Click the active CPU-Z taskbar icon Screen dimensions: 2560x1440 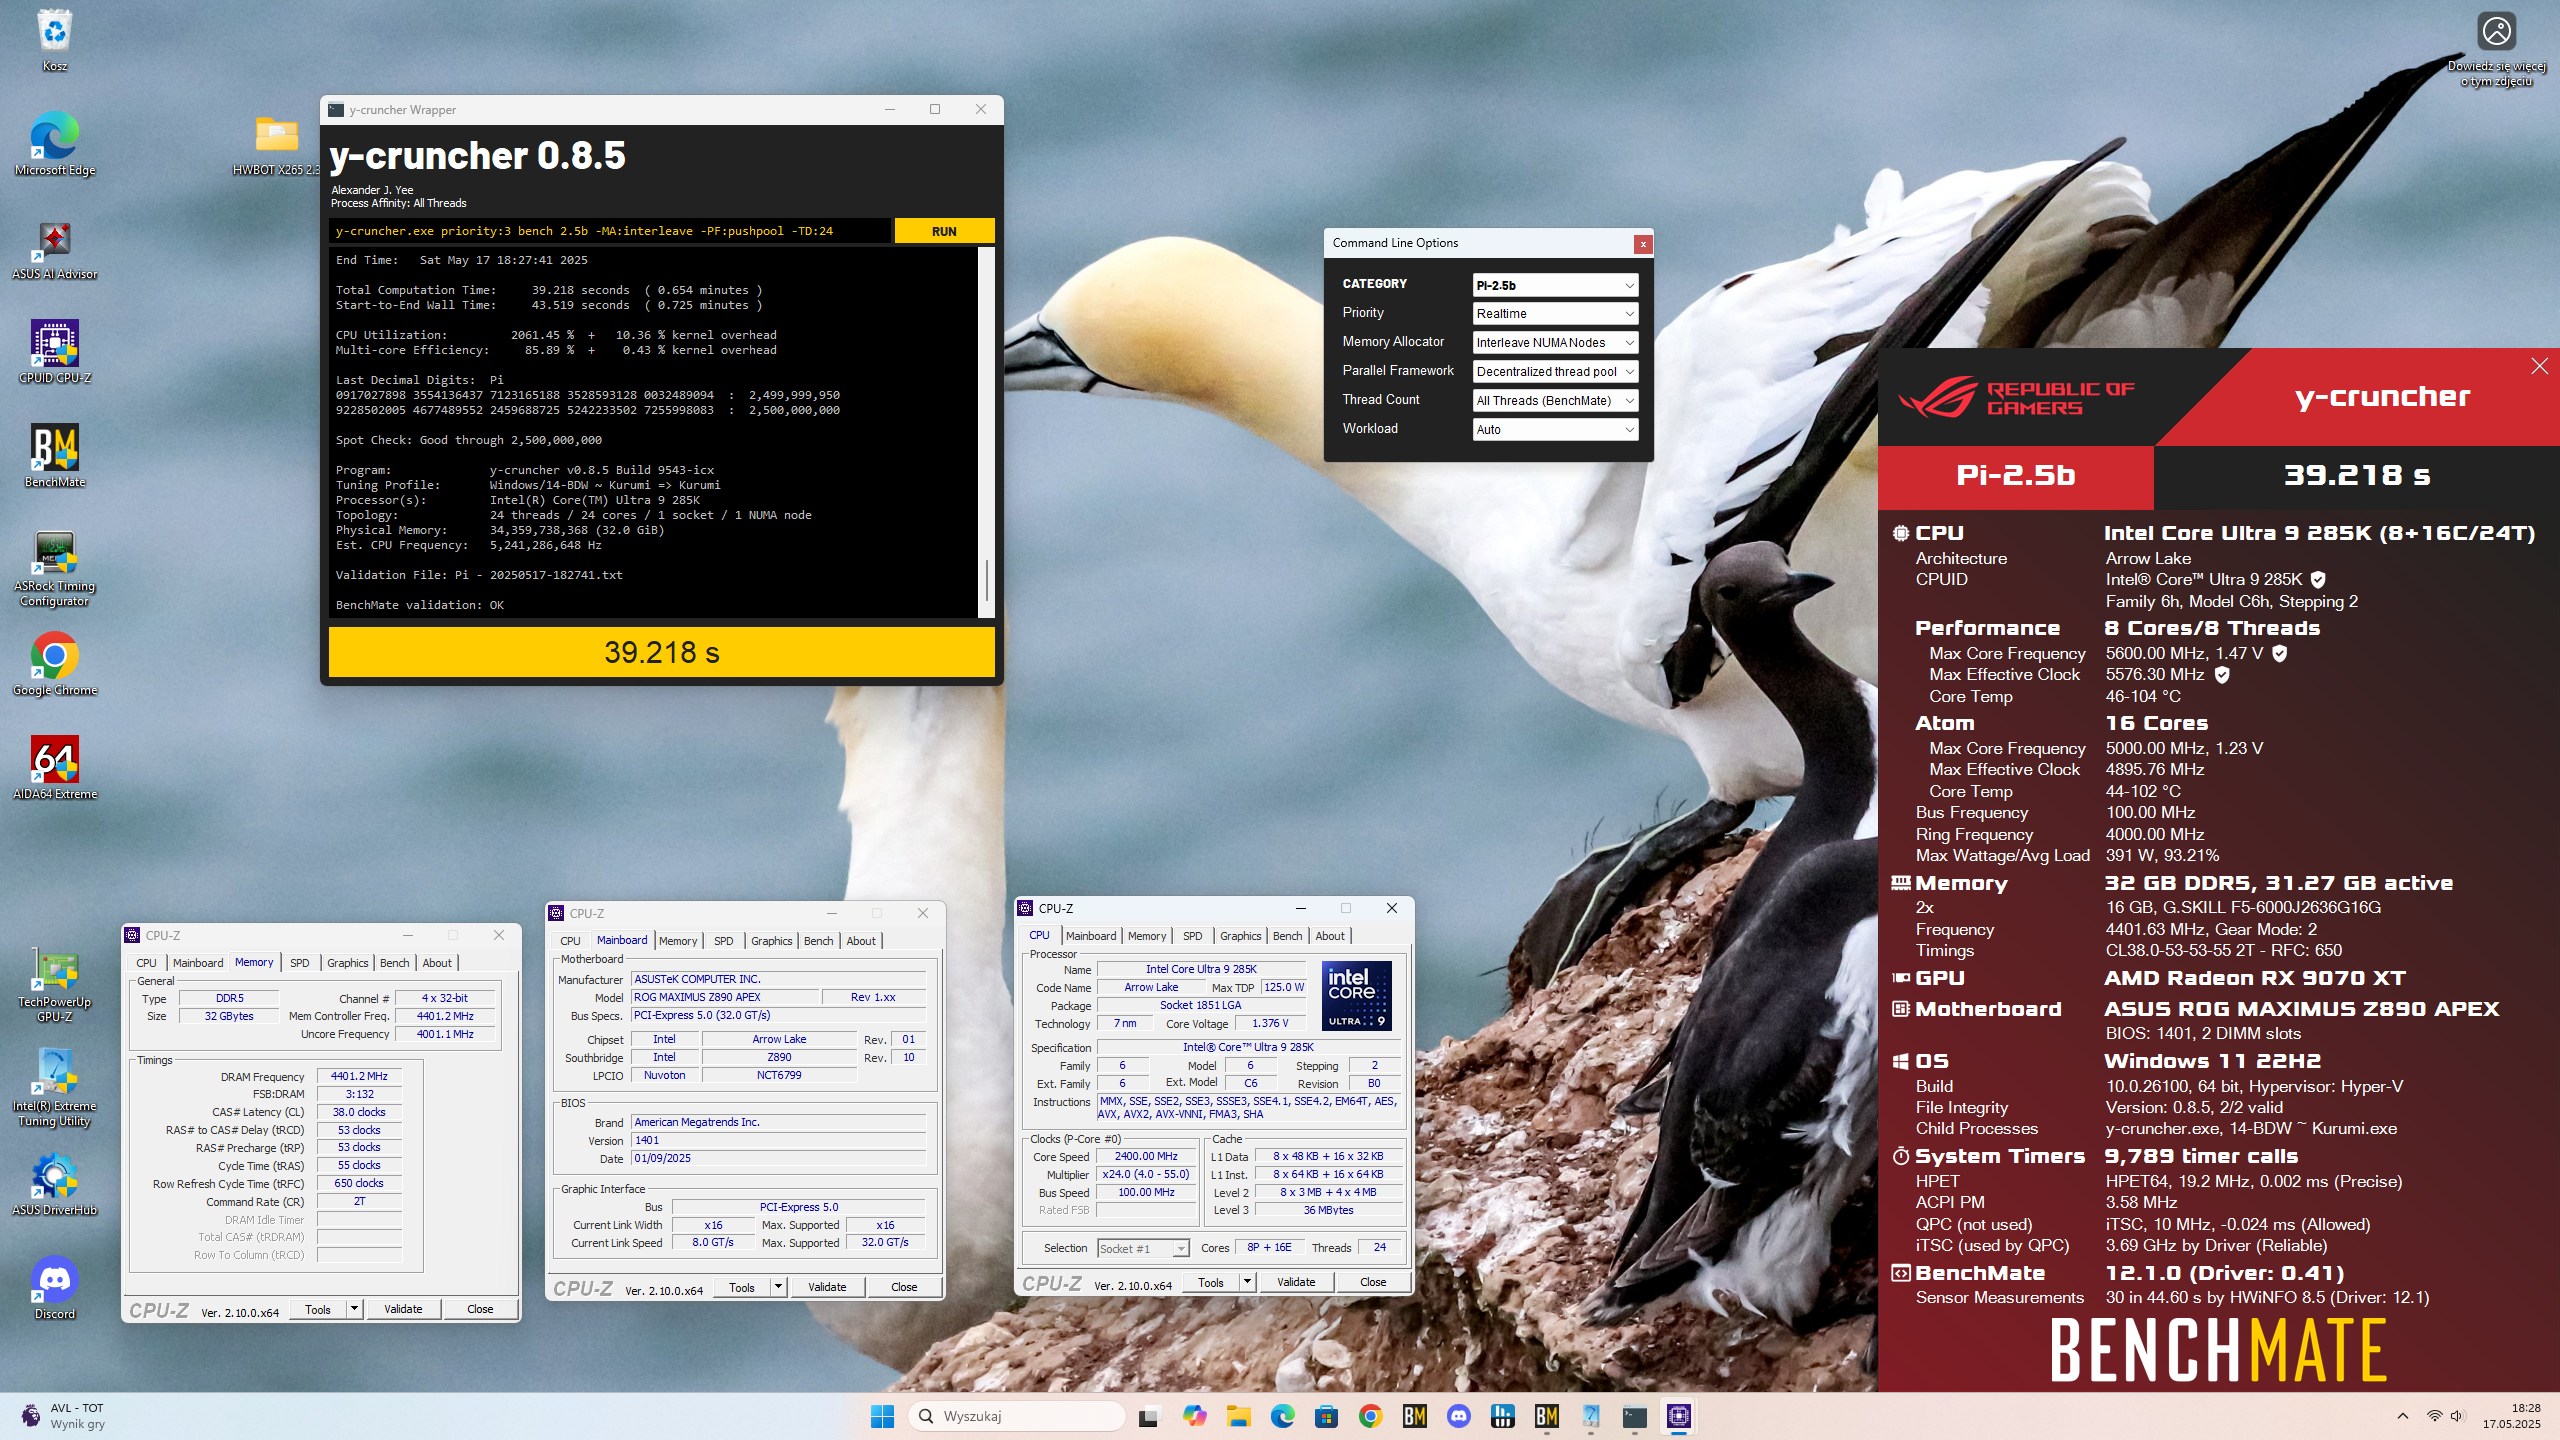click(x=1678, y=1416)
